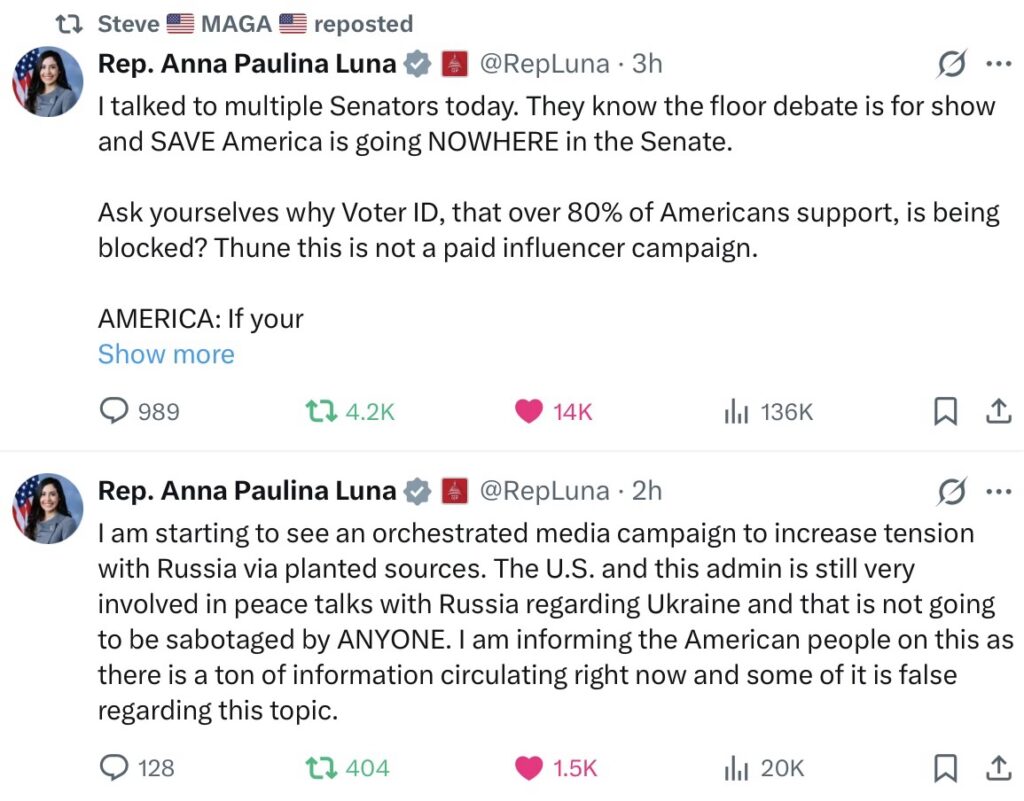Viewport: 1024px width, 801px height.
Task: Repost the Russia media campaign post
Action: coord(320,768)
